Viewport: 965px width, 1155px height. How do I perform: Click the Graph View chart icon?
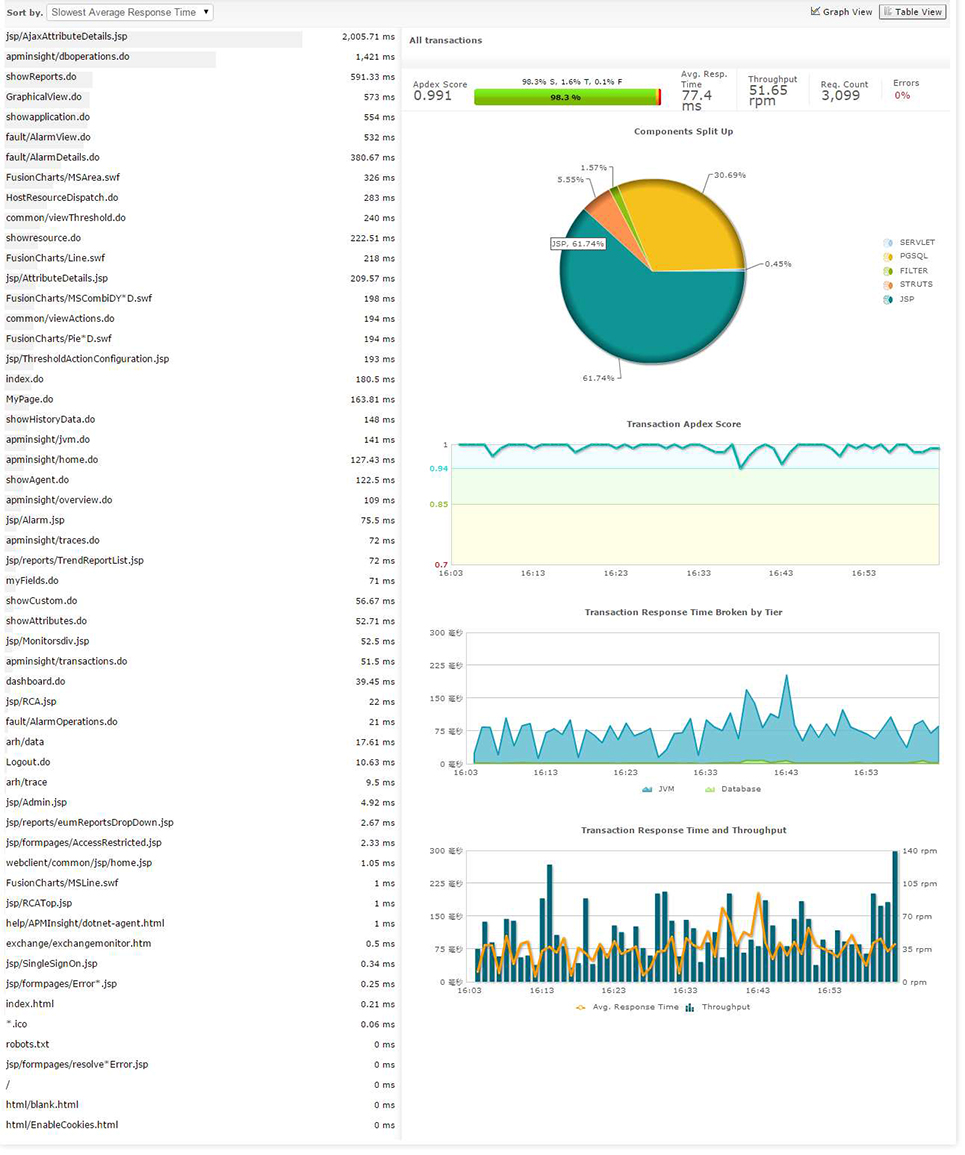[x=815, y=12]
